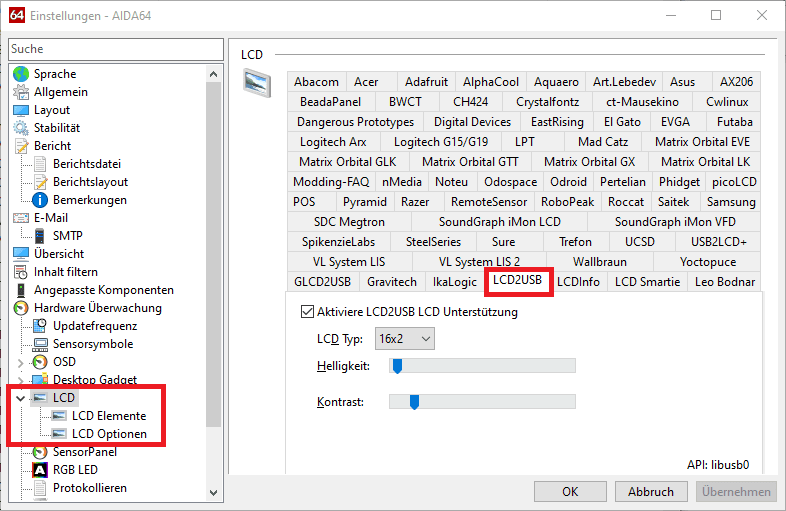The height and width of the screenshot is (511, 786).
Task: Click the Abbruch button
Action: [x=651, y=492]
